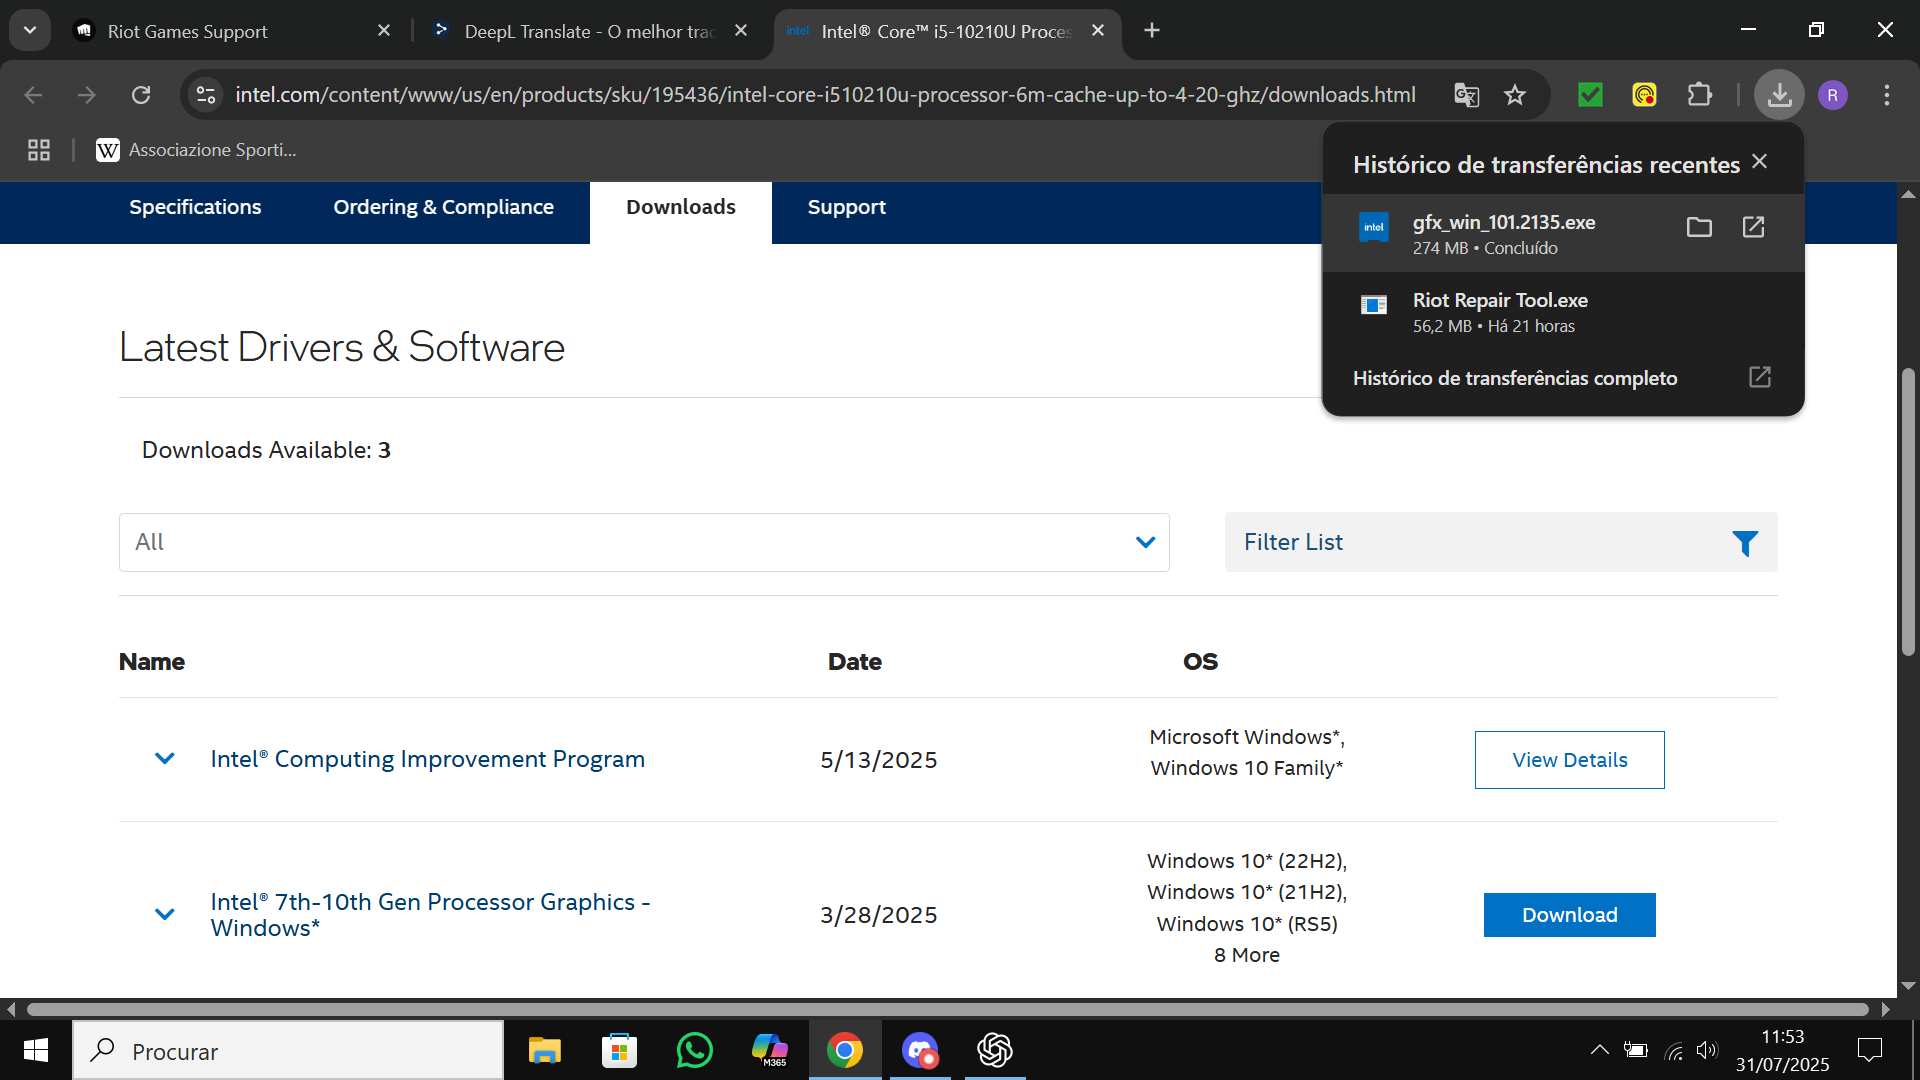The height and width of the screenshot is (1080, 1920).
Task: Expand the 7th-10th Gen Processor Graphics row
Action: [x=165, y=914]
